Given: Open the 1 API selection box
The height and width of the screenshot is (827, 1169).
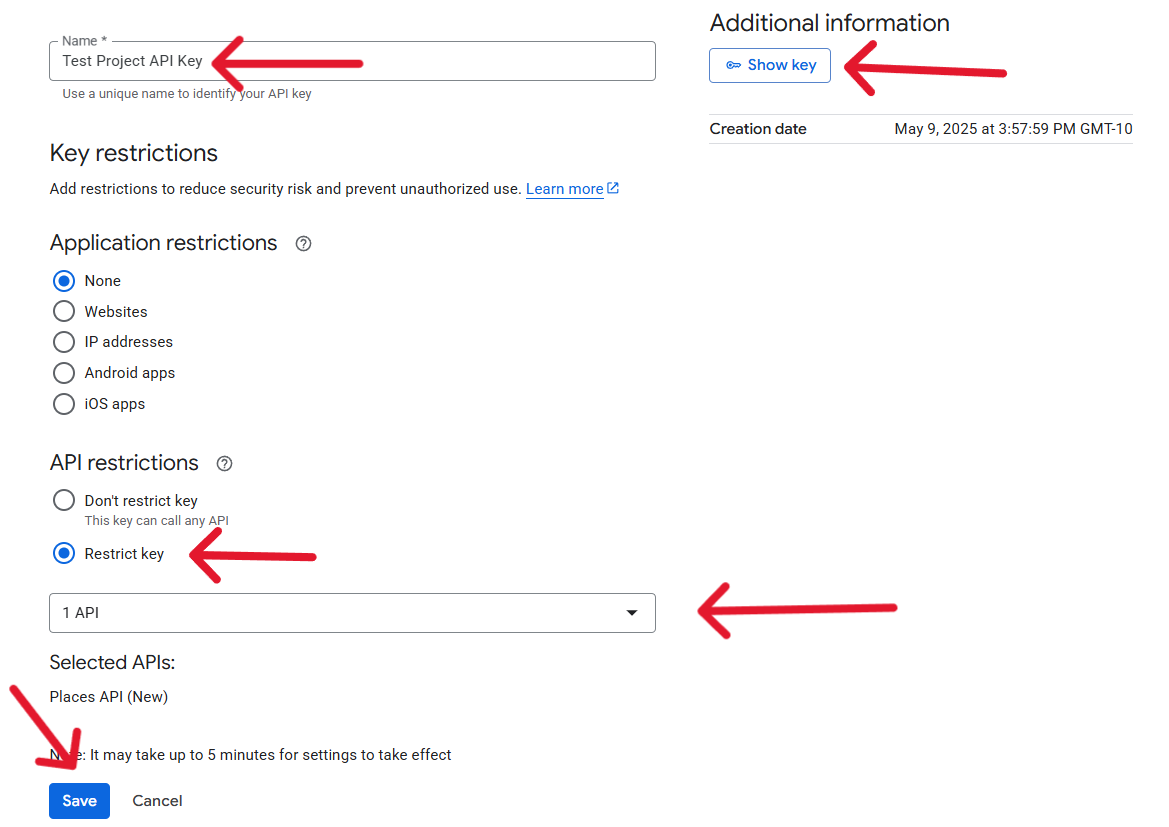Looking at the screenshot, I should point(340,613).
